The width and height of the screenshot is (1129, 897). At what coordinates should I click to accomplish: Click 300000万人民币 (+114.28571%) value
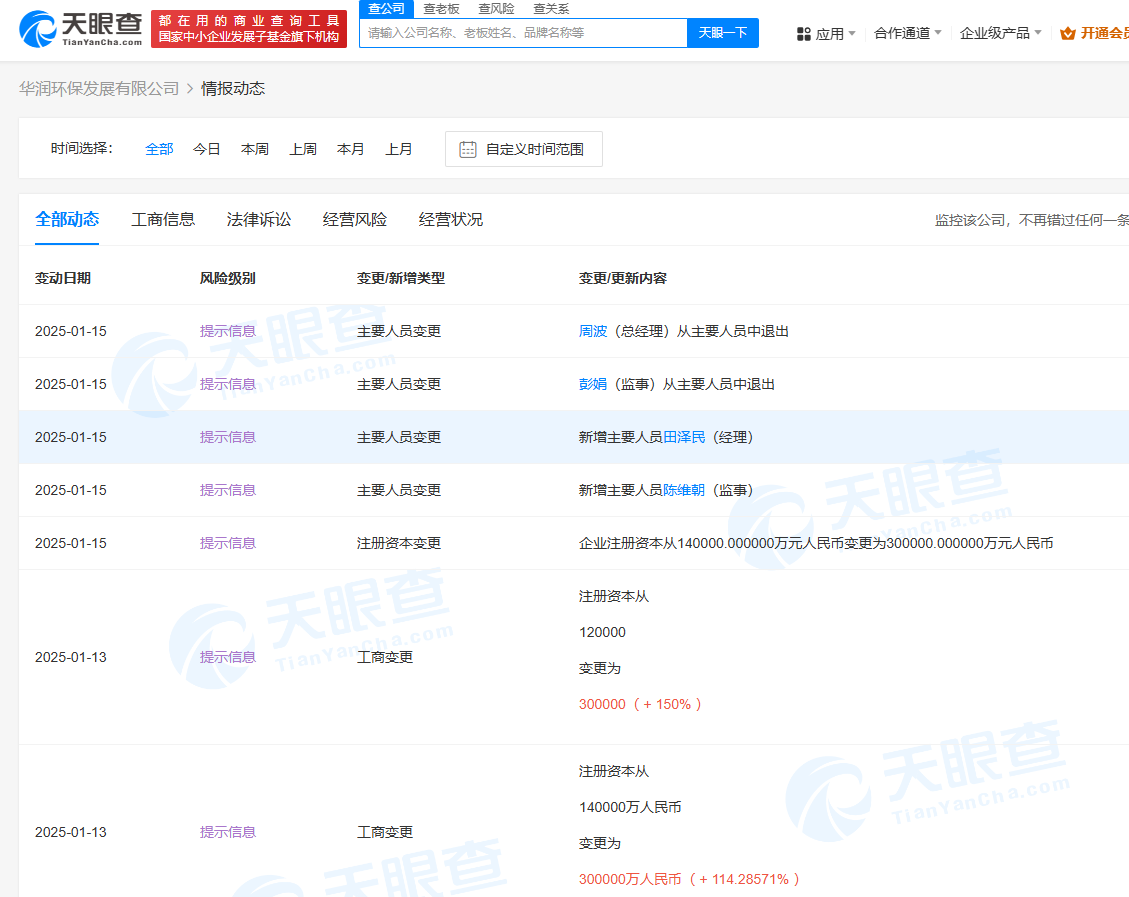point(689,879)
